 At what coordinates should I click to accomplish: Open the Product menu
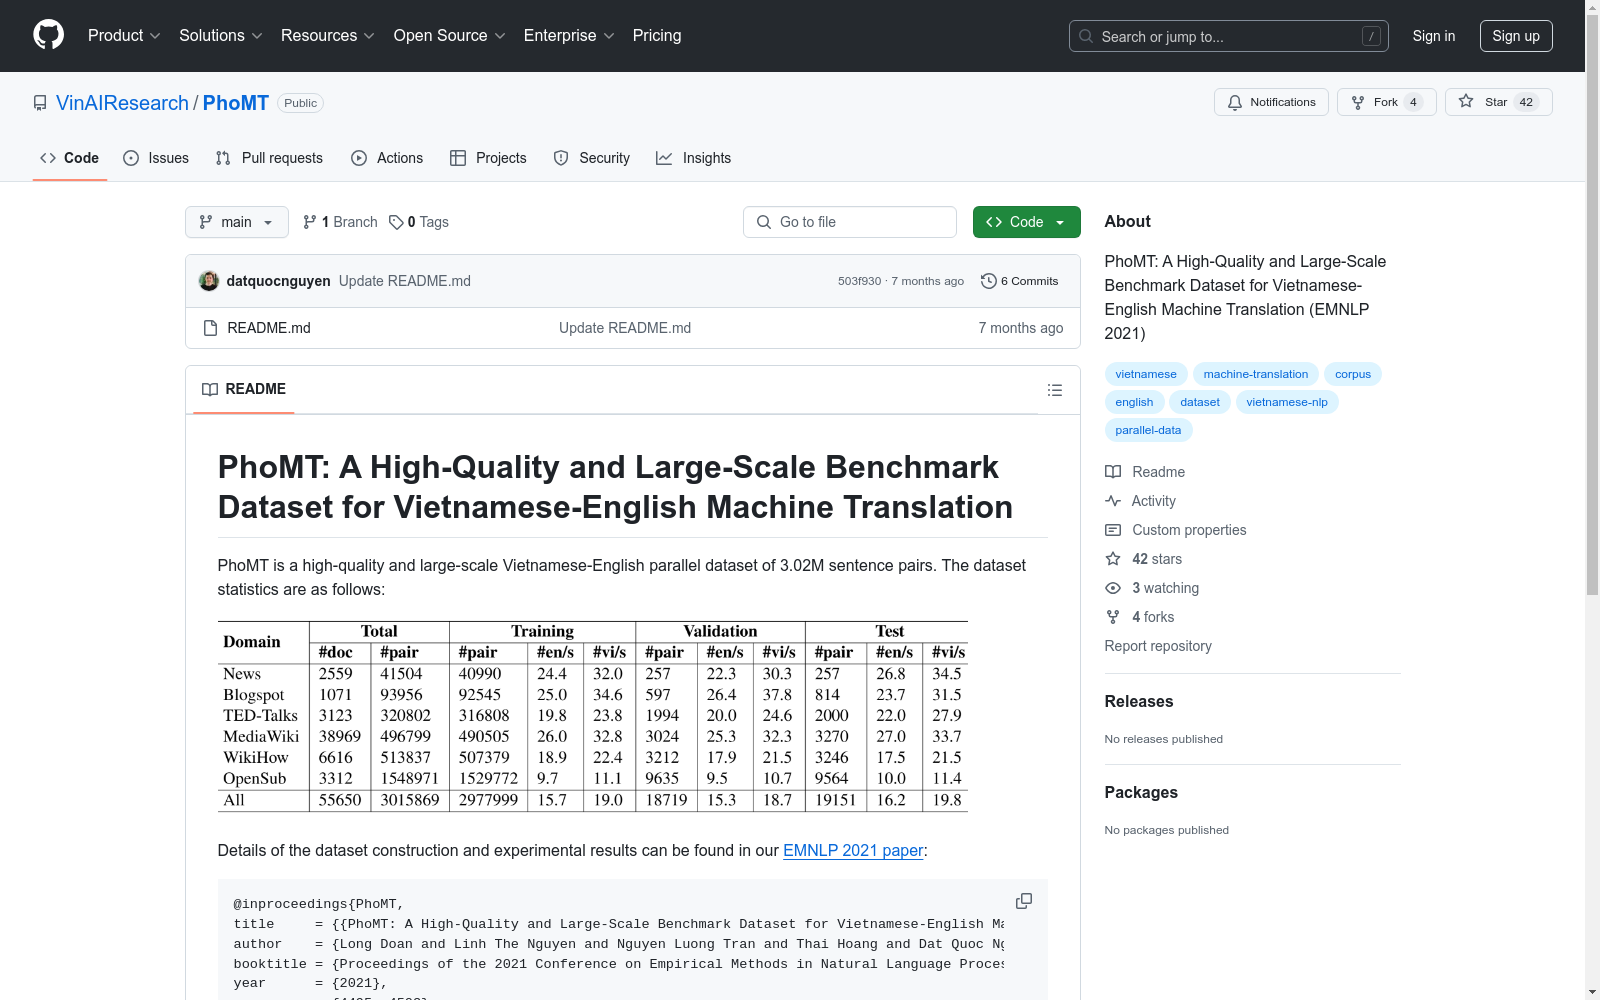pos(124,35)
